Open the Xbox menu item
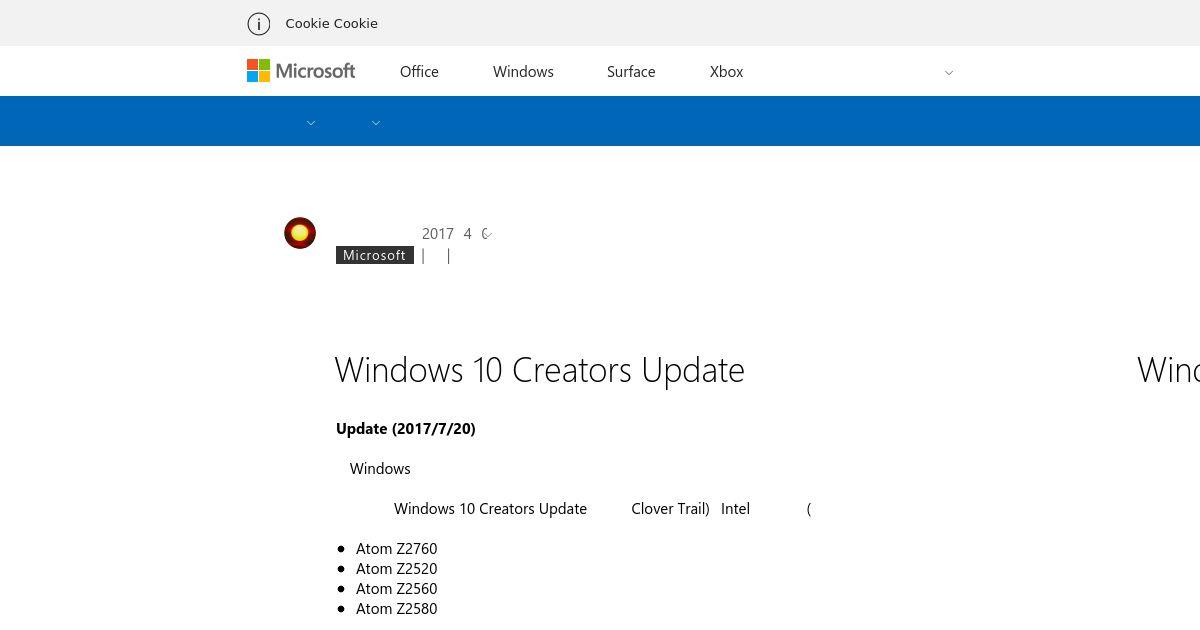 (726, 72)
